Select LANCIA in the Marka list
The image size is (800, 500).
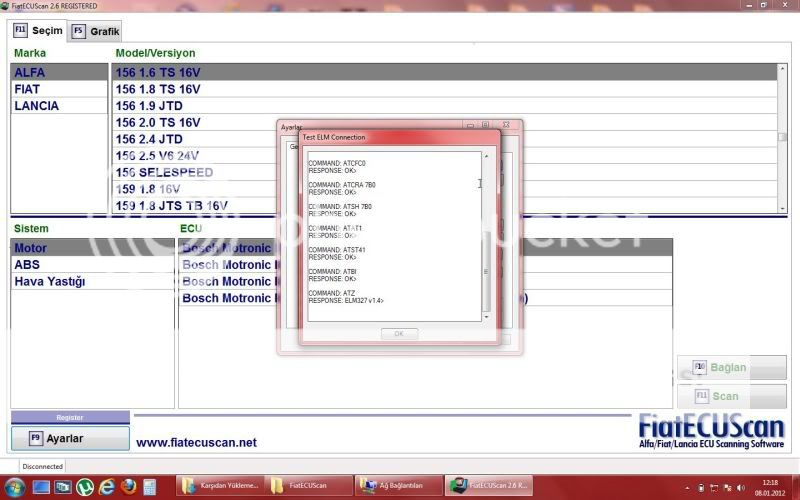(59, 106)
